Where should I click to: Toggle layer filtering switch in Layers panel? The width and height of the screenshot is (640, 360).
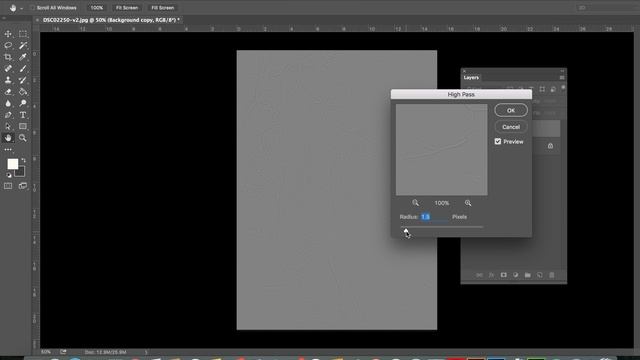563,87
